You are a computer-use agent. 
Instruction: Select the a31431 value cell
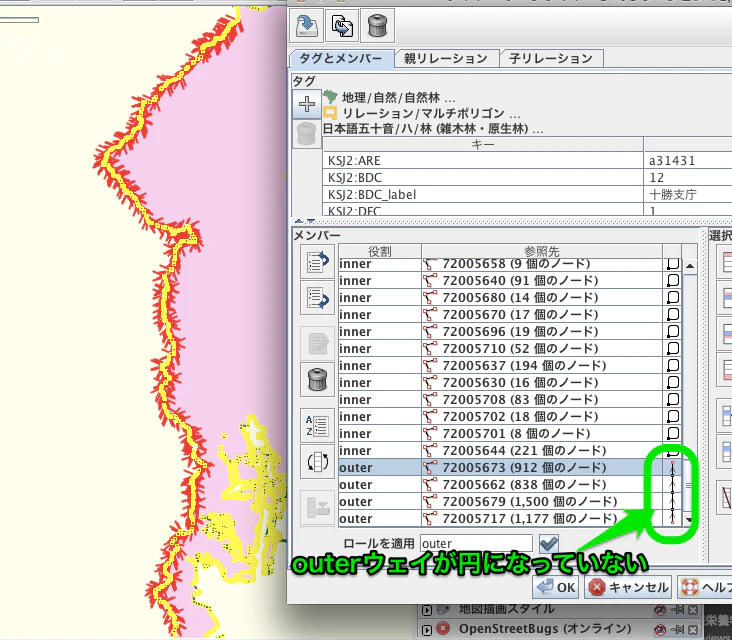point(688,161)
